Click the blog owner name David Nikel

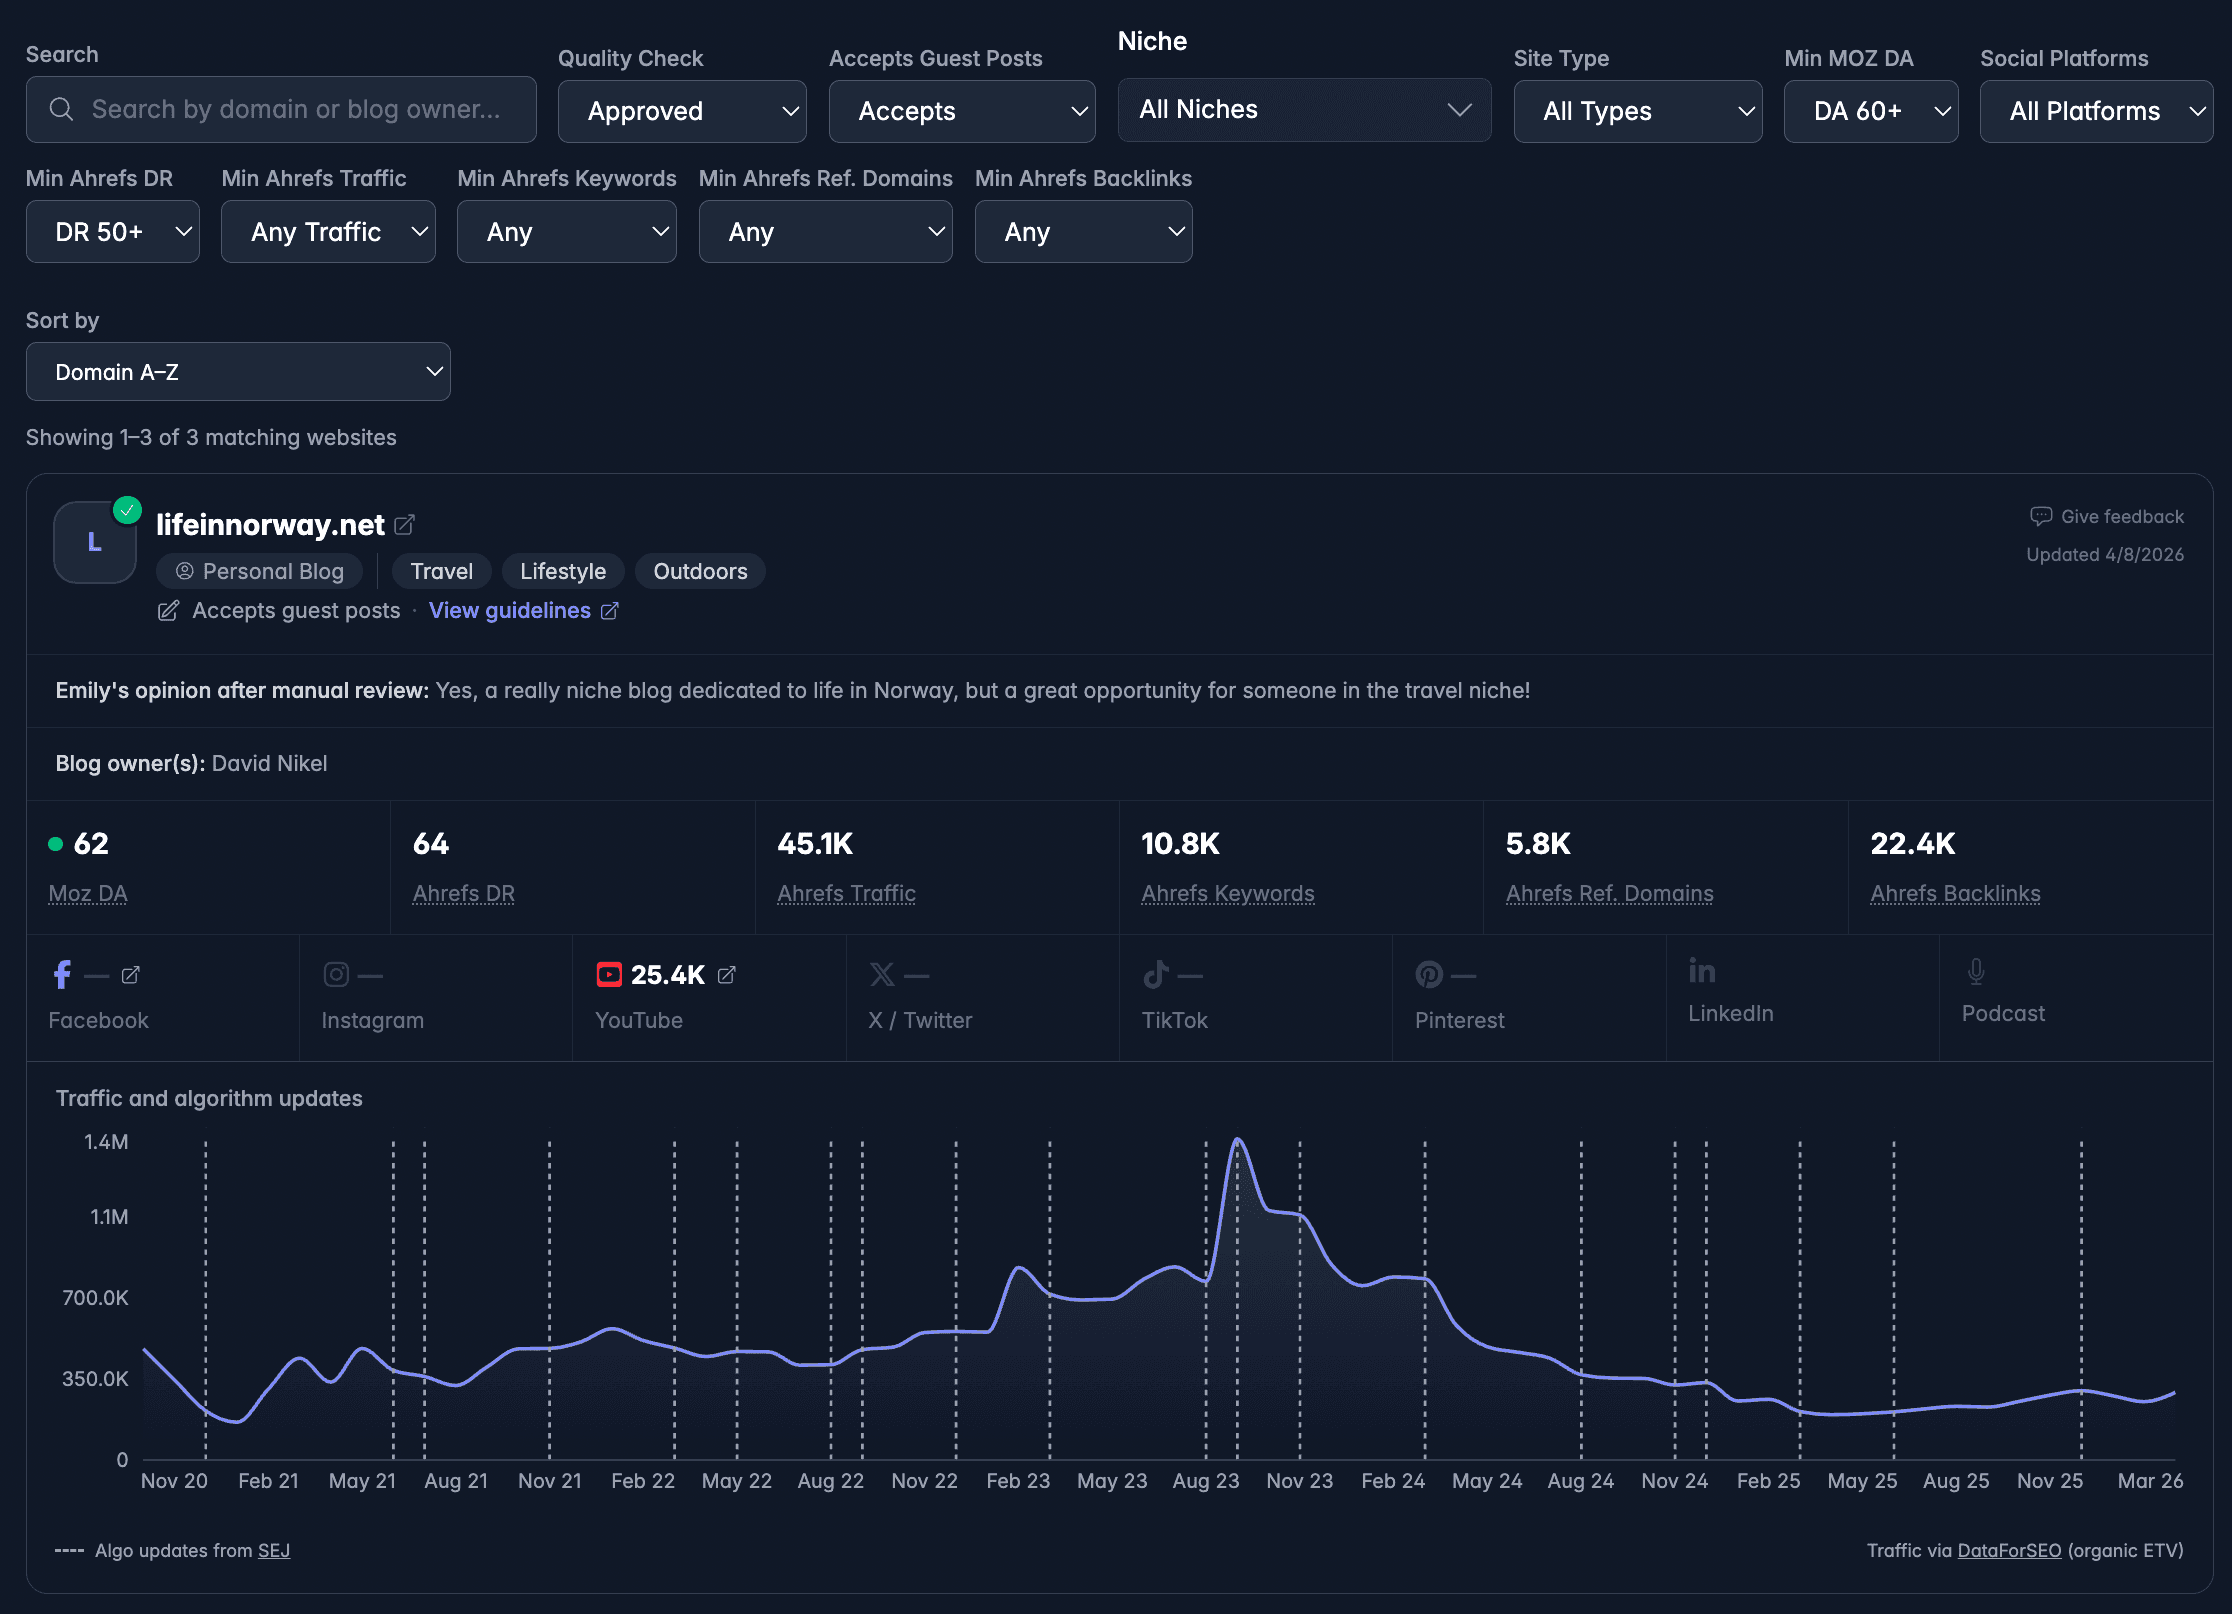click(x=269, y=764)
